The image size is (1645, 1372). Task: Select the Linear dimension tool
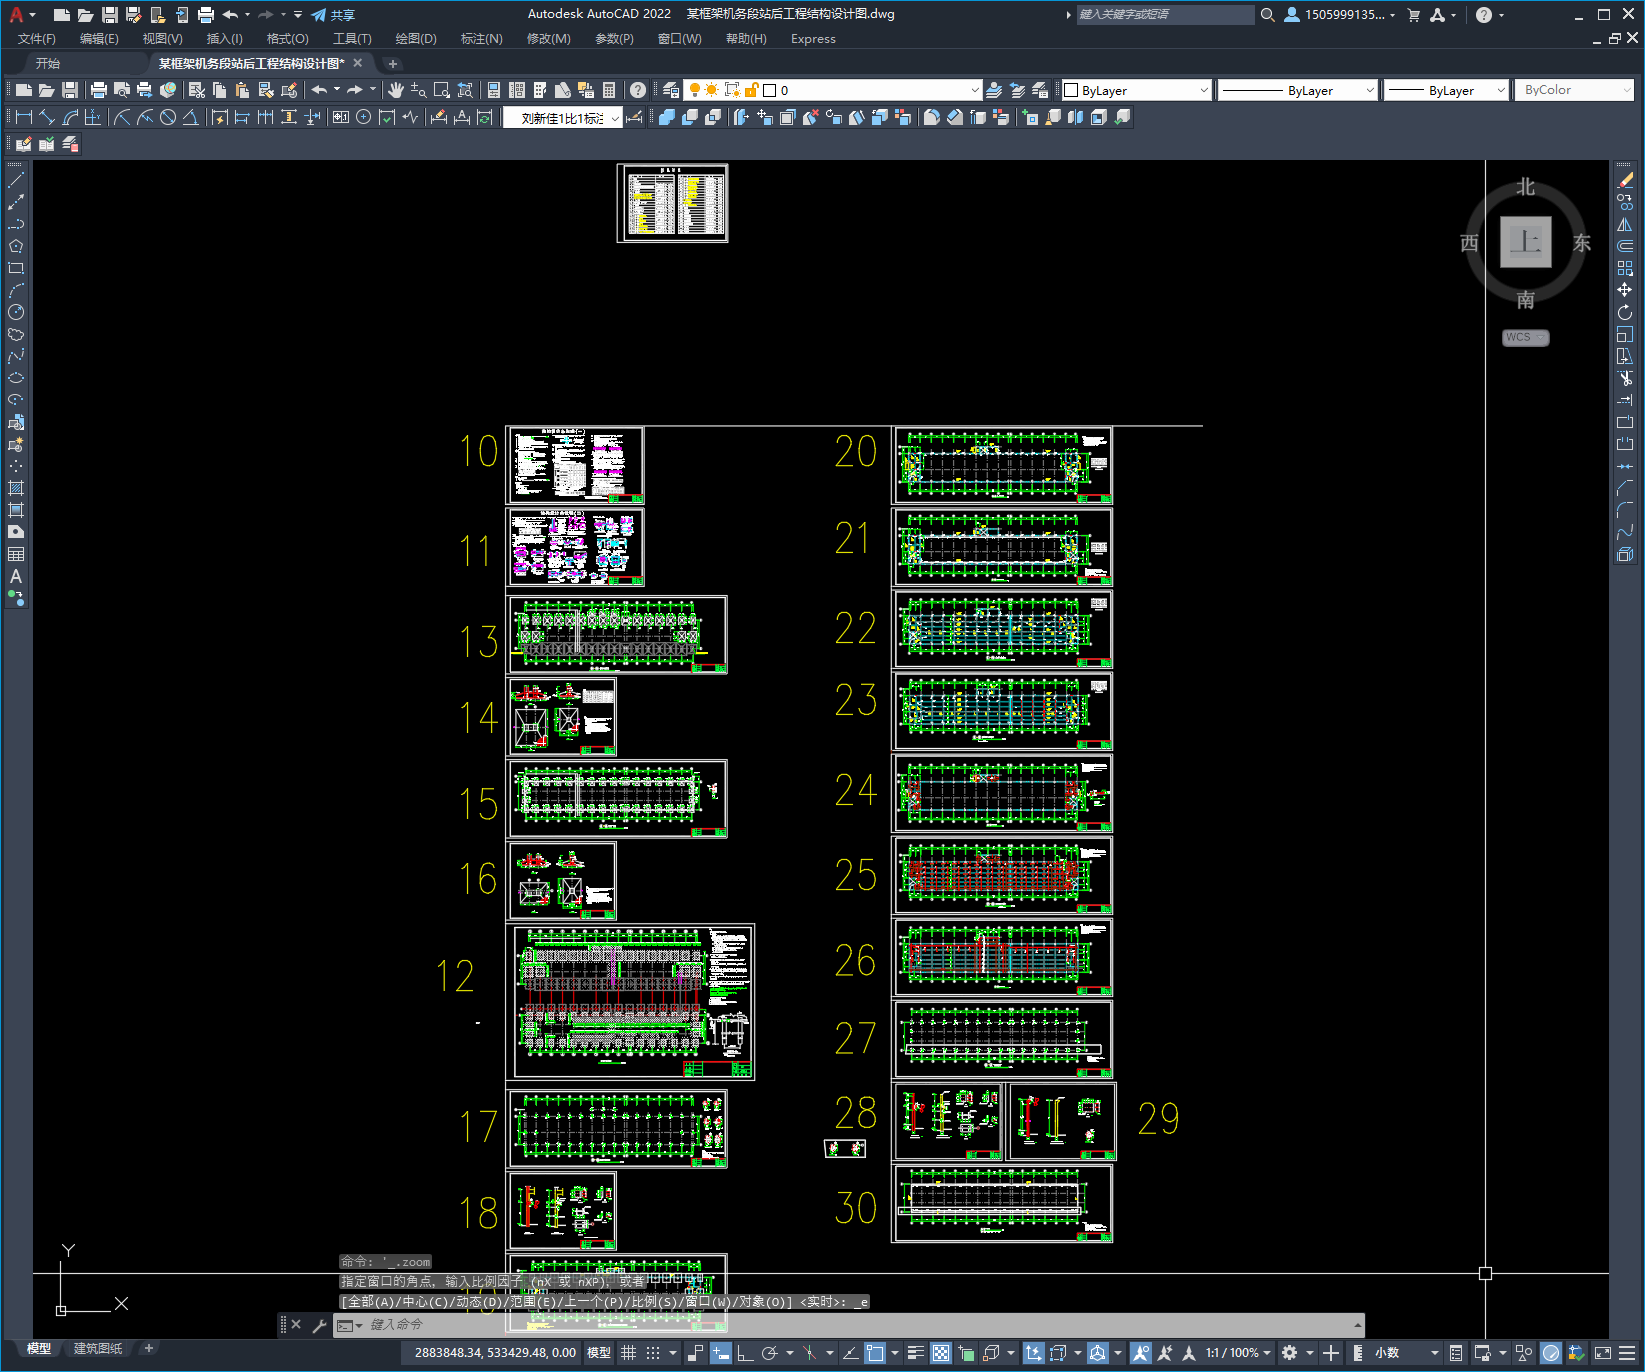point(24,117)
